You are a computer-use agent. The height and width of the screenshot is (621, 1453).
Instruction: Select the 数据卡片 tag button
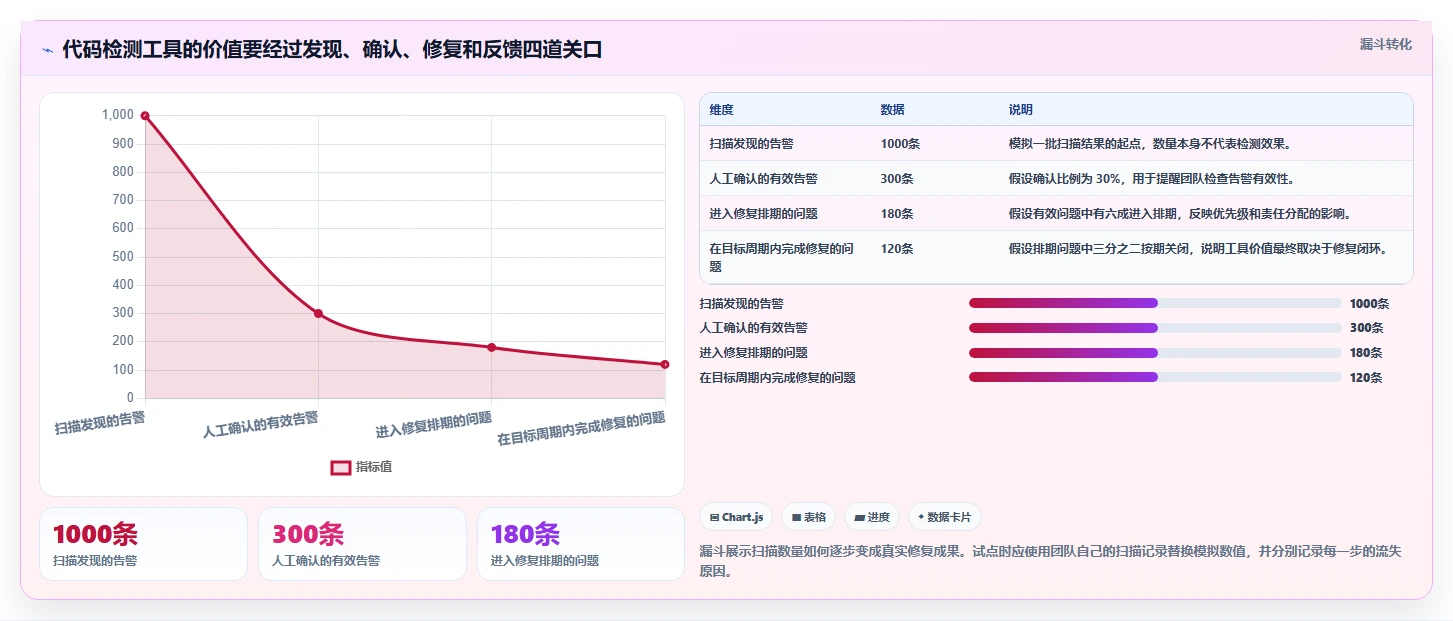pos(944,517)
